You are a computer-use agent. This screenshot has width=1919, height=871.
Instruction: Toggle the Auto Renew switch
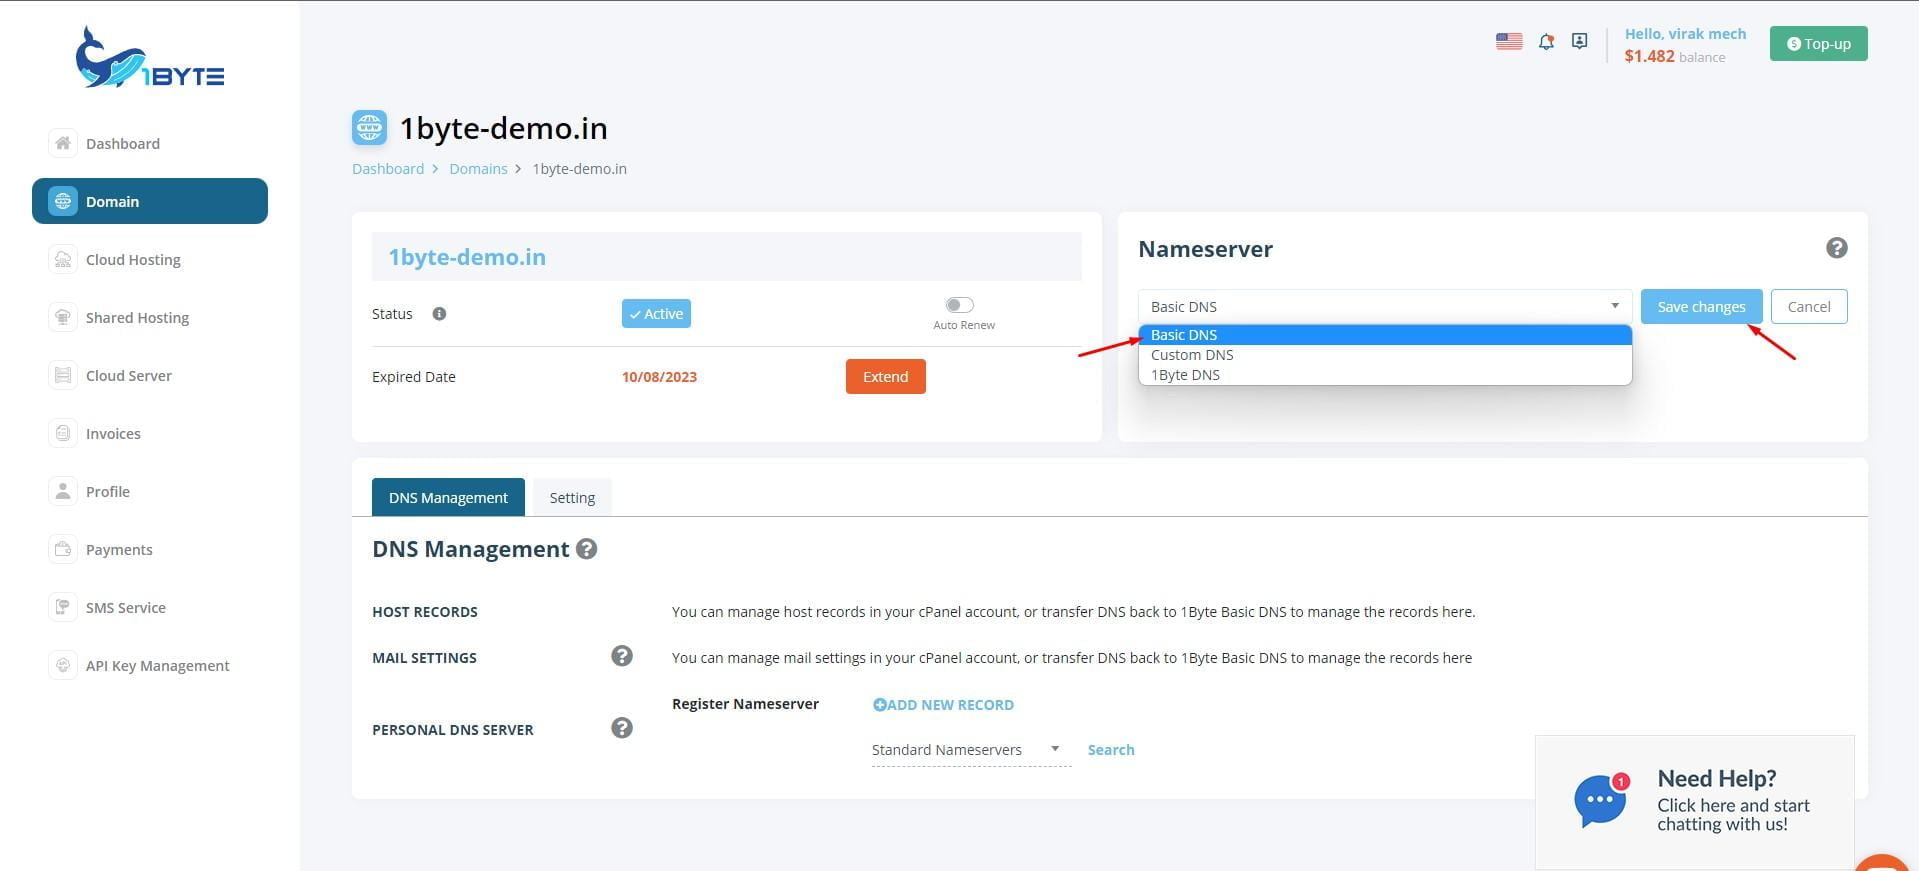(959, 305)
